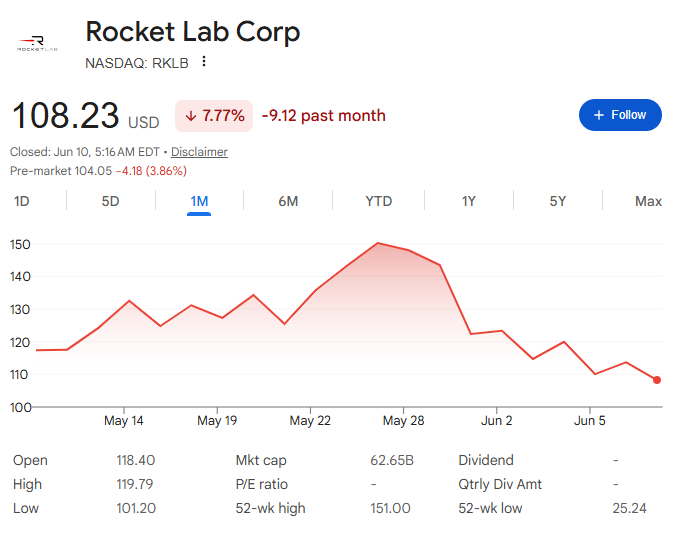Click the 110 y-axis label
Screen dimensions: 679x536
pos(19,375)
